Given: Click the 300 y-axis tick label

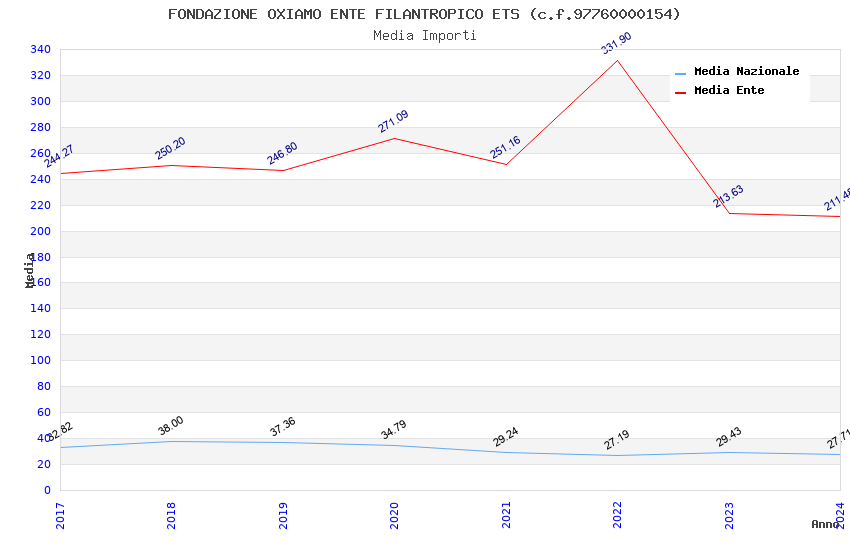Looking at the screenshot, I should click(x=41, y=101).
